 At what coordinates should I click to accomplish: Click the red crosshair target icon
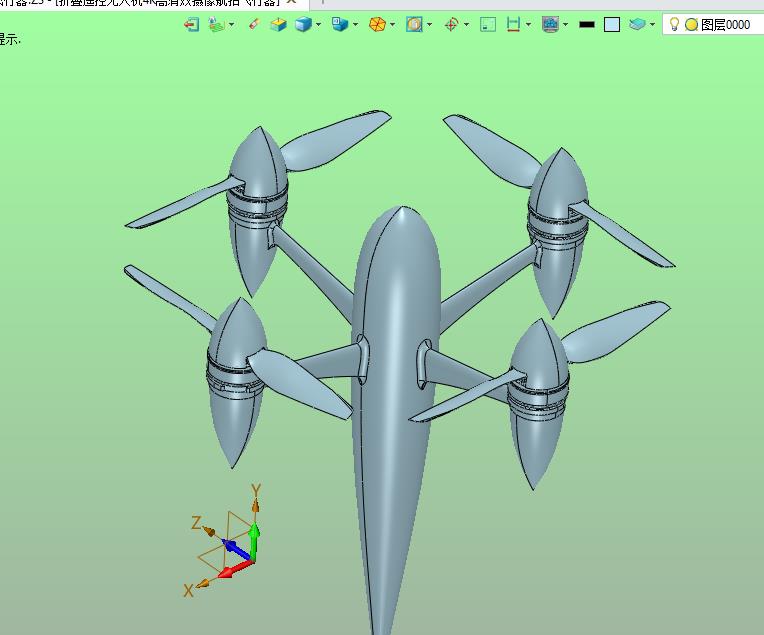pos(452,24)
